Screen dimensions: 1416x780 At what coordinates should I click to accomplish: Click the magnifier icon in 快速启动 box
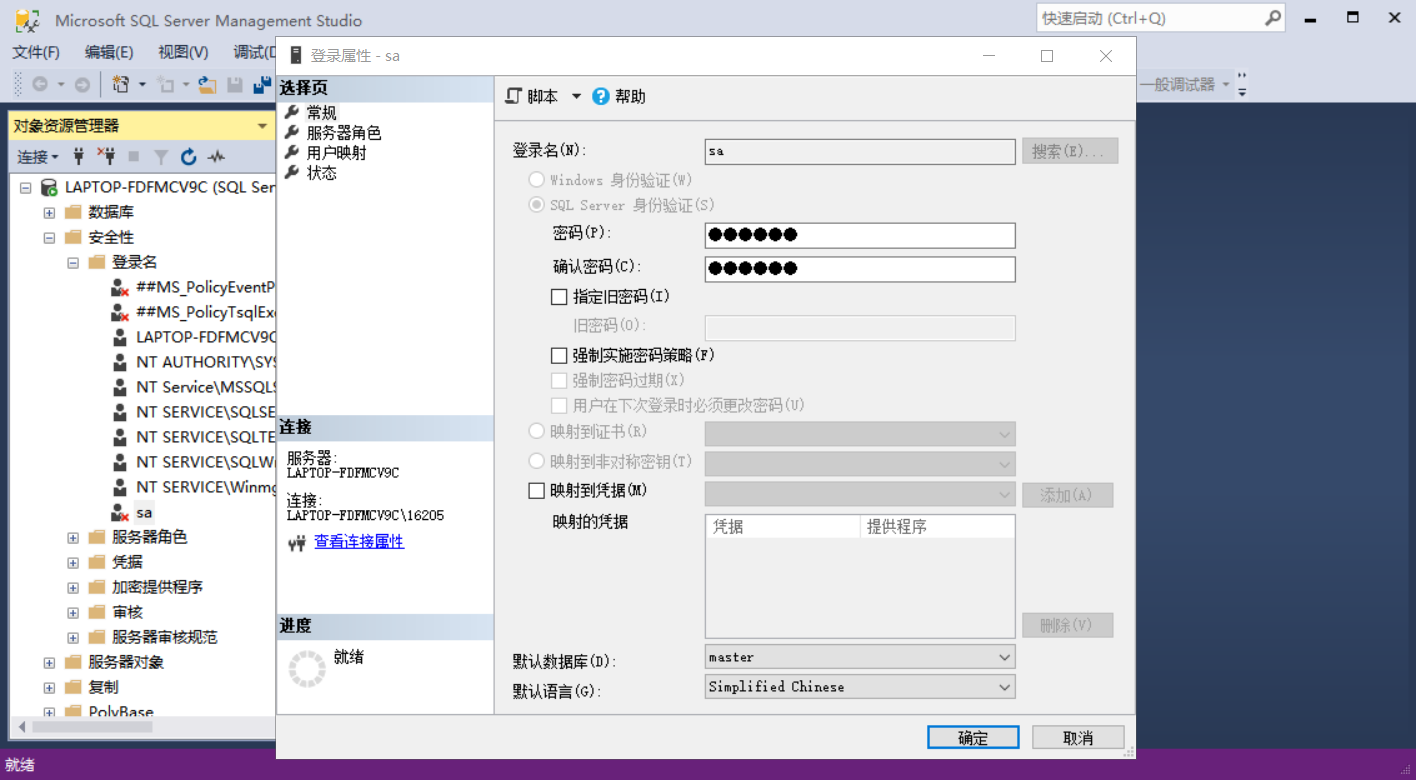click(x=1272, y=18)
